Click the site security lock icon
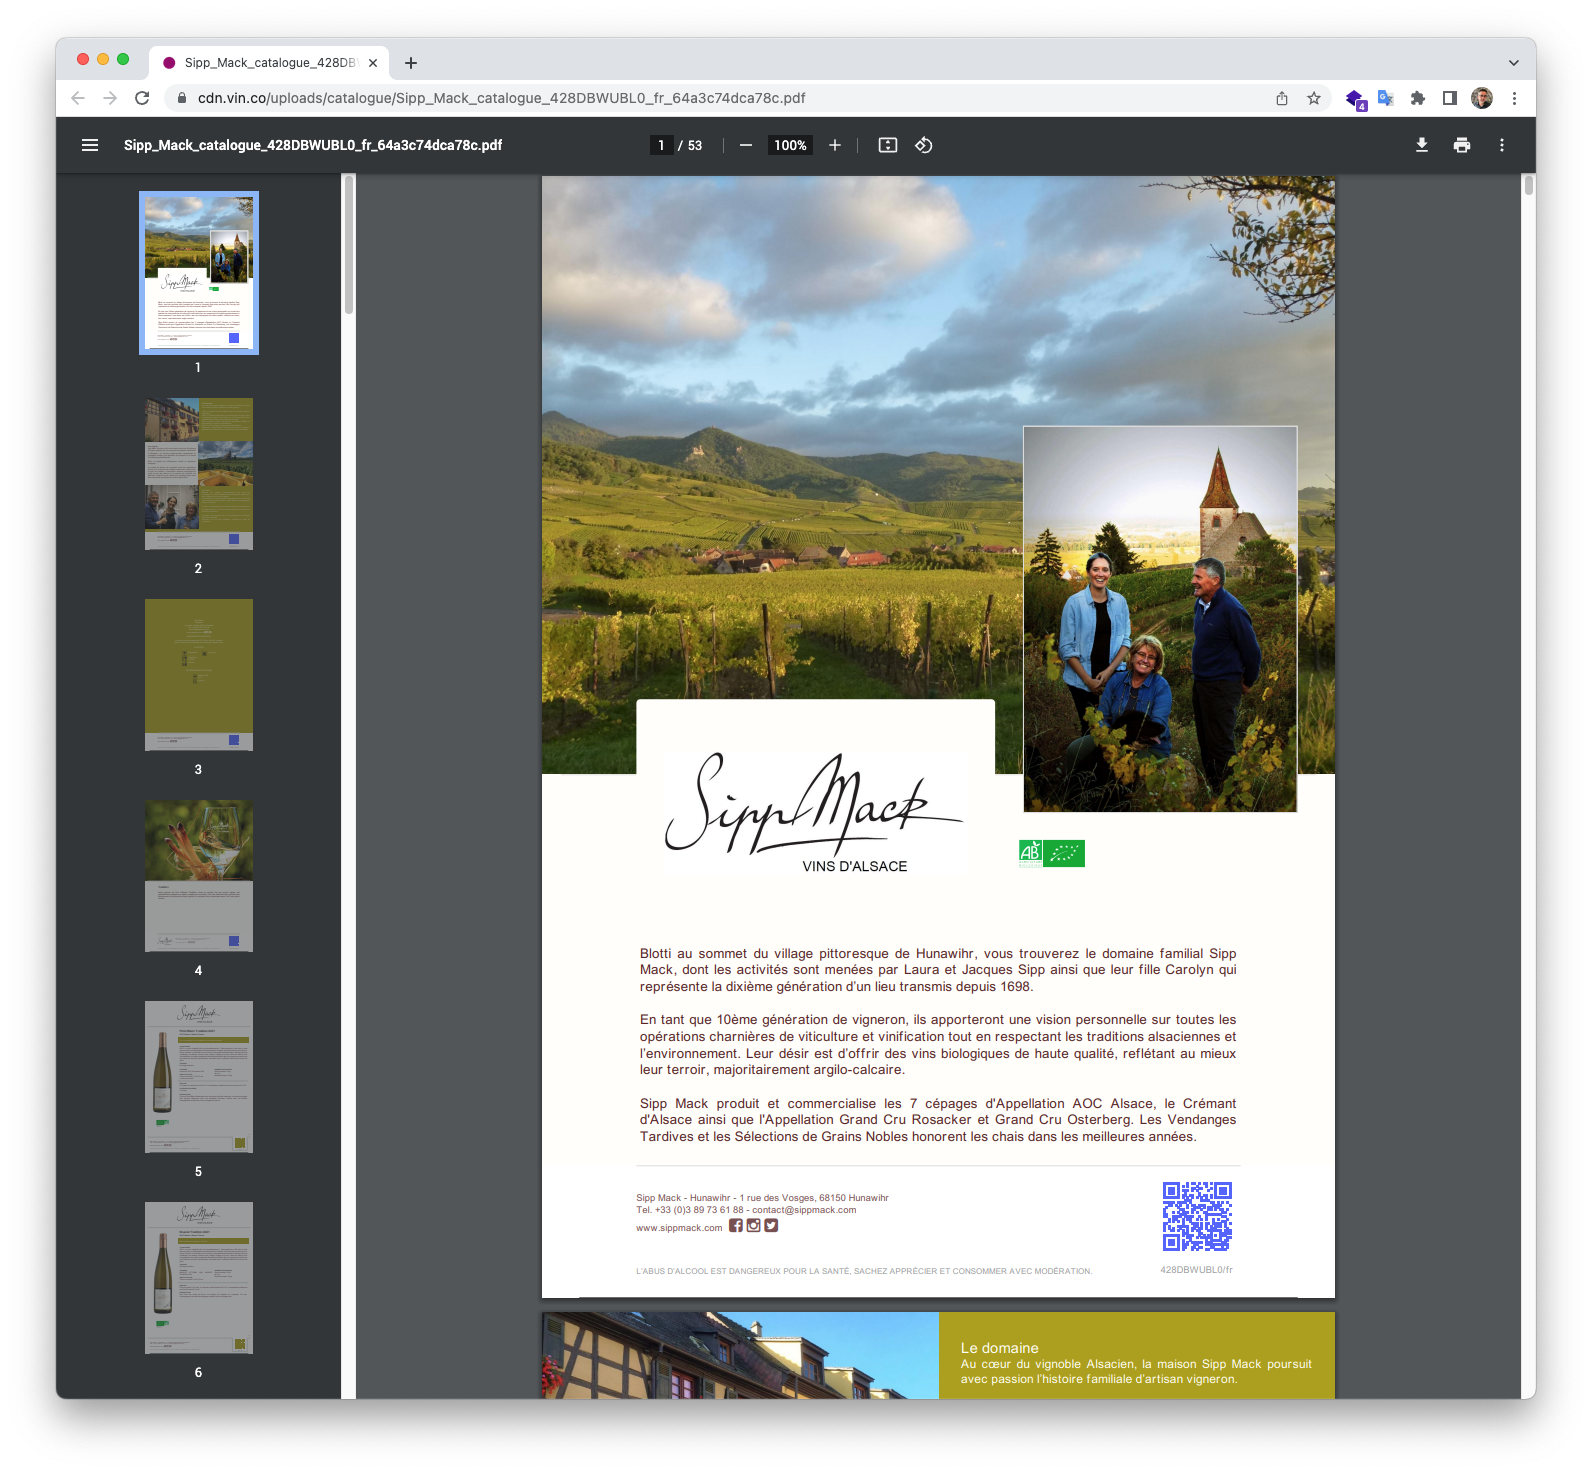The height and width of the screenshot is (1473, 1592). 182,98
